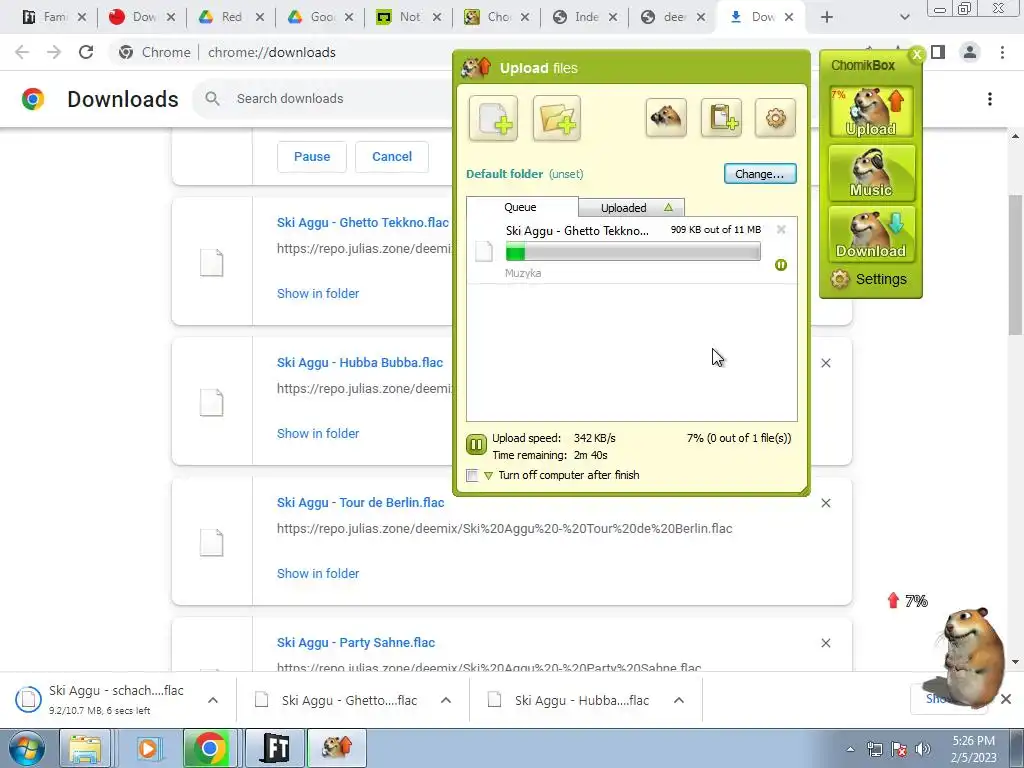Open Ski Aggu - Party Sahne.flac link
1024x768 pixels.
(356, 643)
